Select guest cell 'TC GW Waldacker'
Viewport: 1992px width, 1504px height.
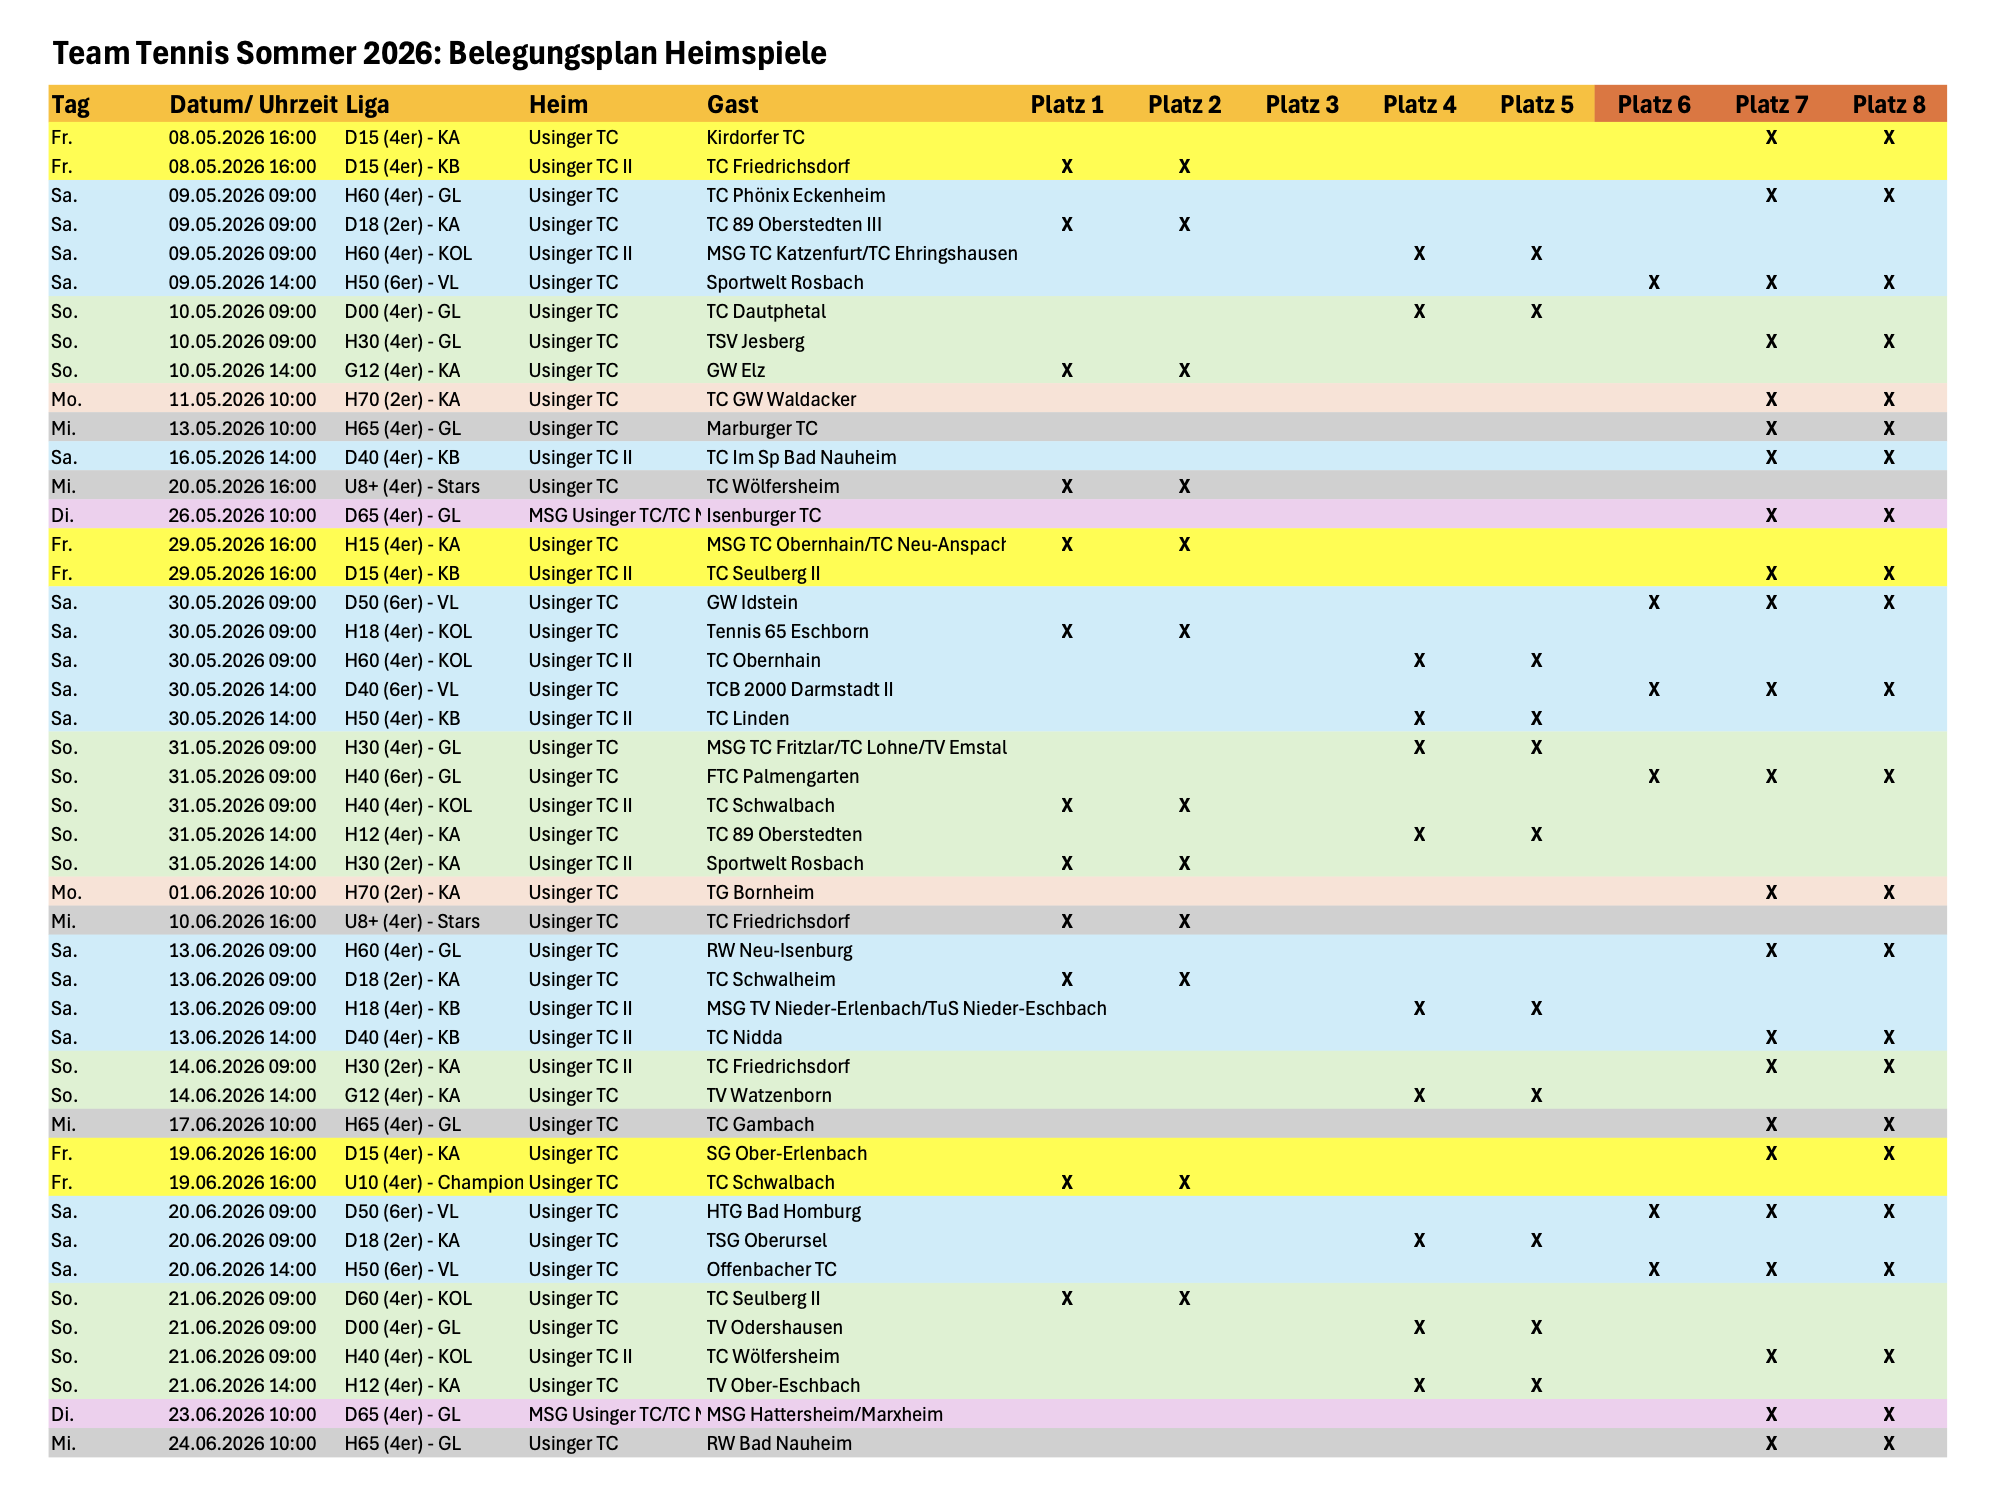pos(781,399)
